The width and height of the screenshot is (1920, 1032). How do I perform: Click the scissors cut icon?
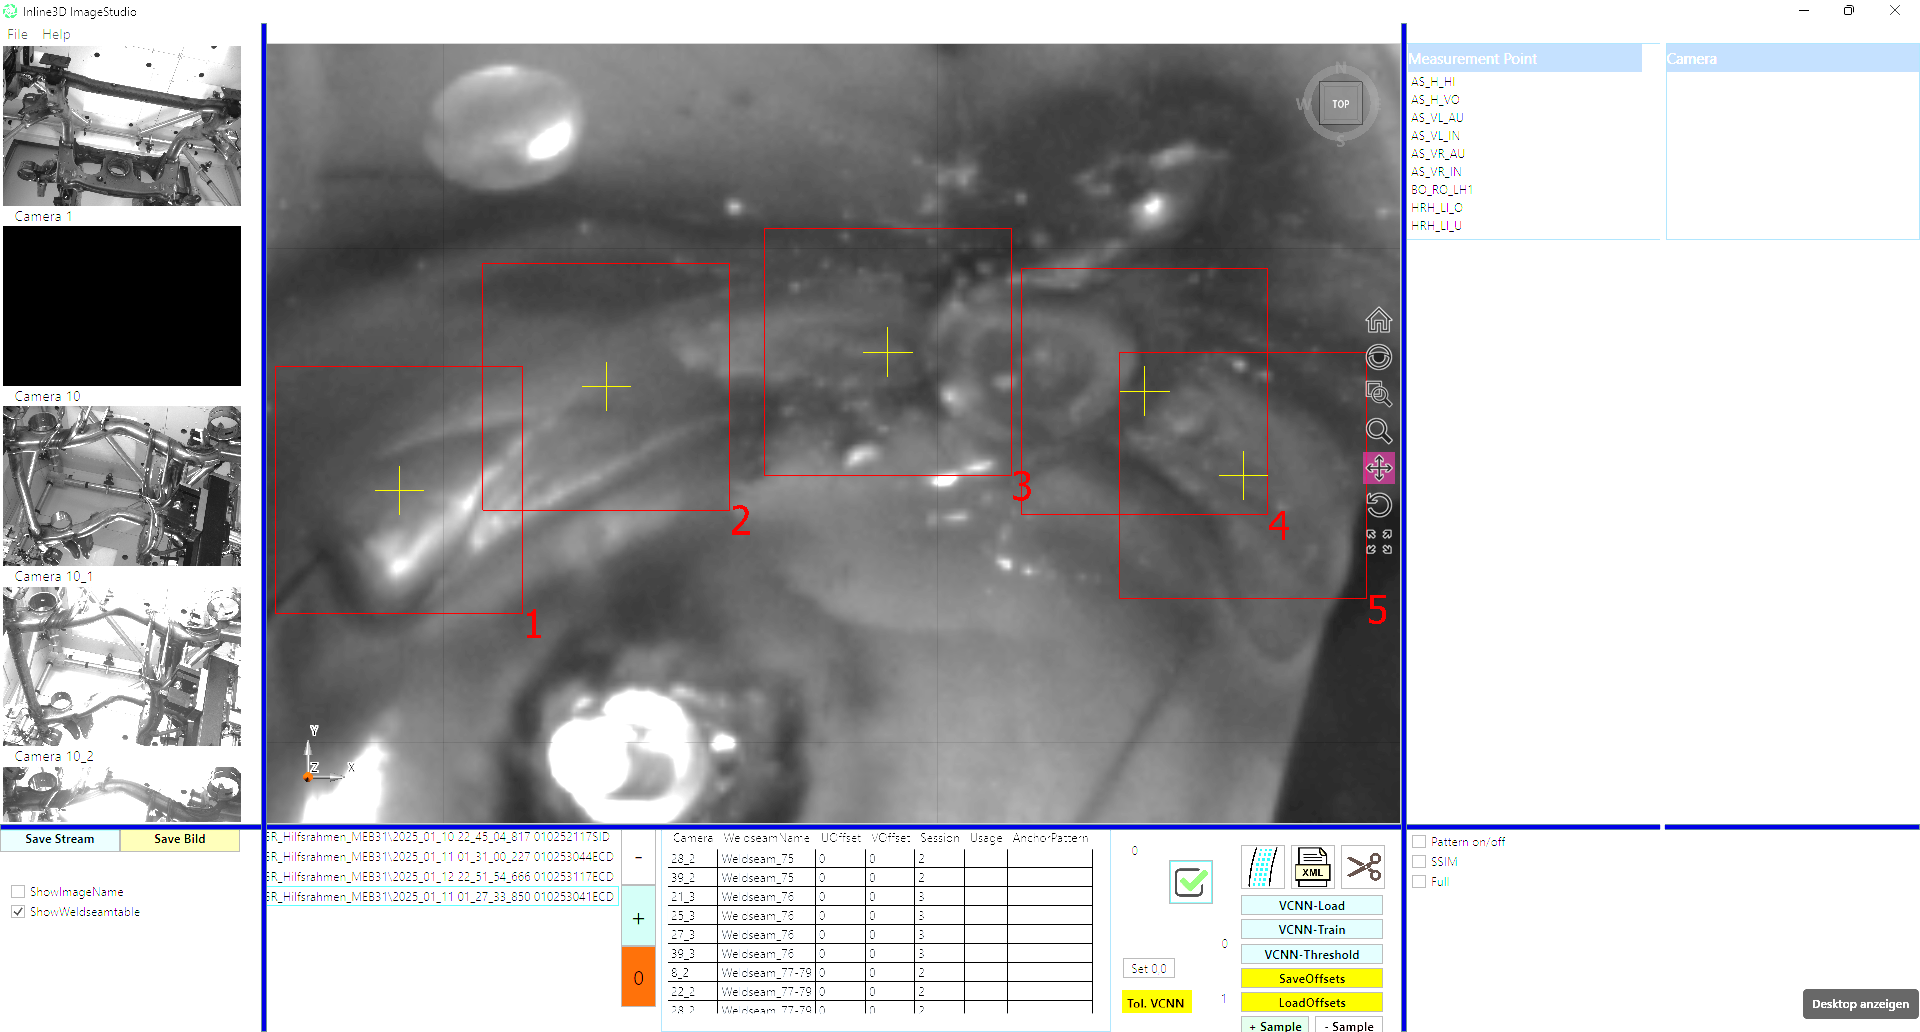(1363, 867)
